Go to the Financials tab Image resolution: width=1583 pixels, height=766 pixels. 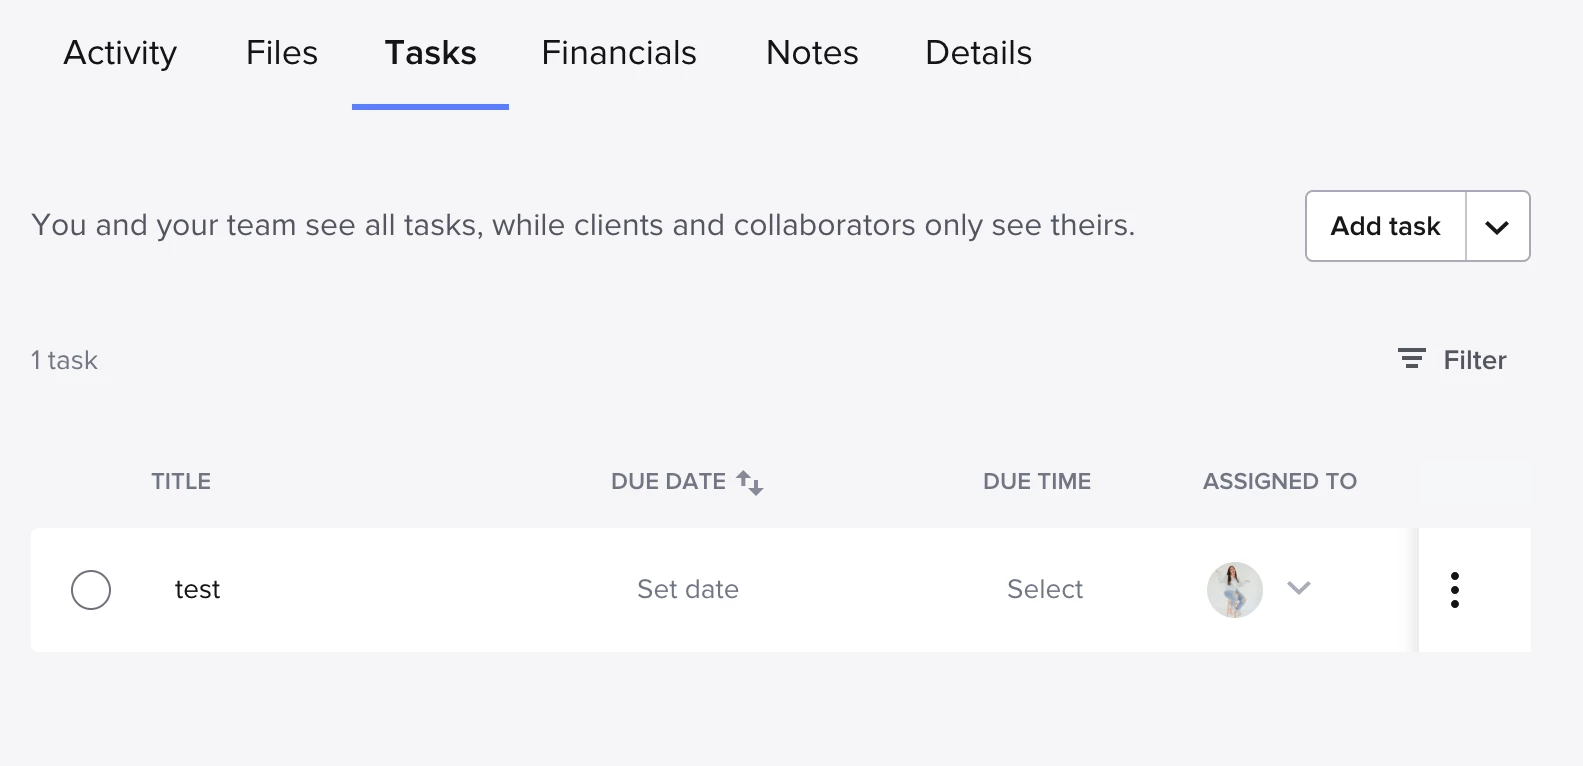[619, 53]
